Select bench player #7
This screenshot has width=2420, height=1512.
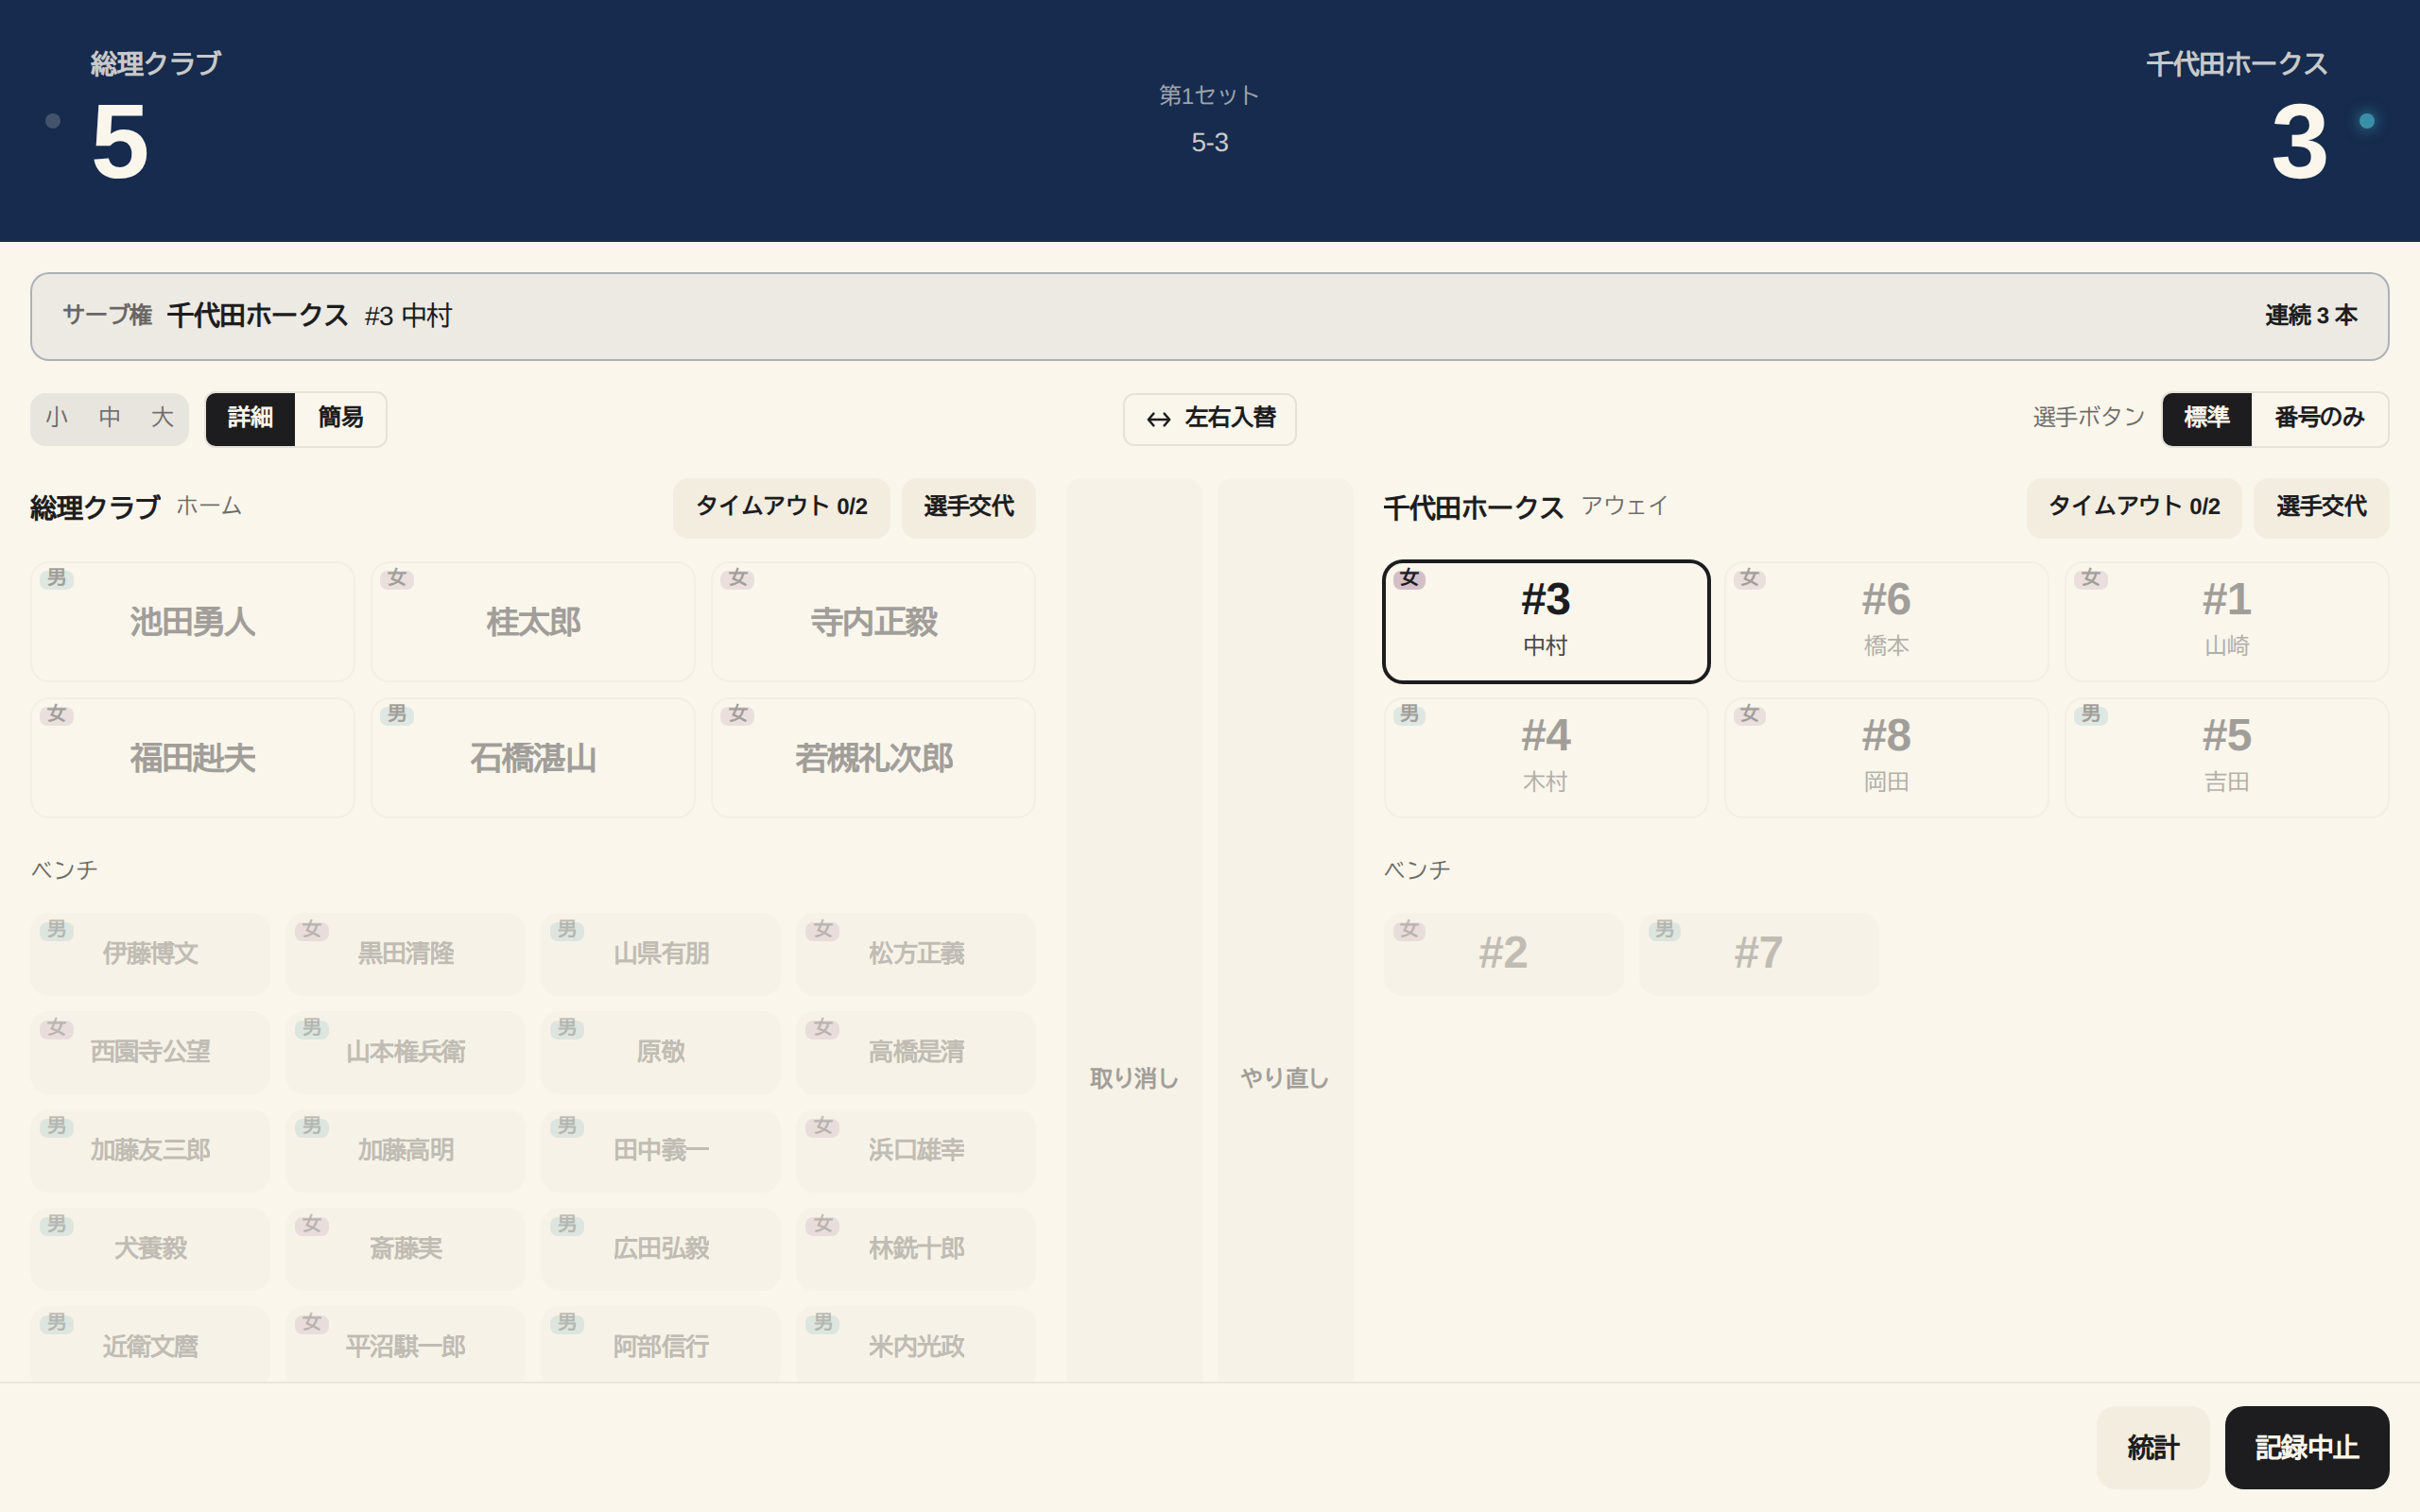pos(1758,953)
